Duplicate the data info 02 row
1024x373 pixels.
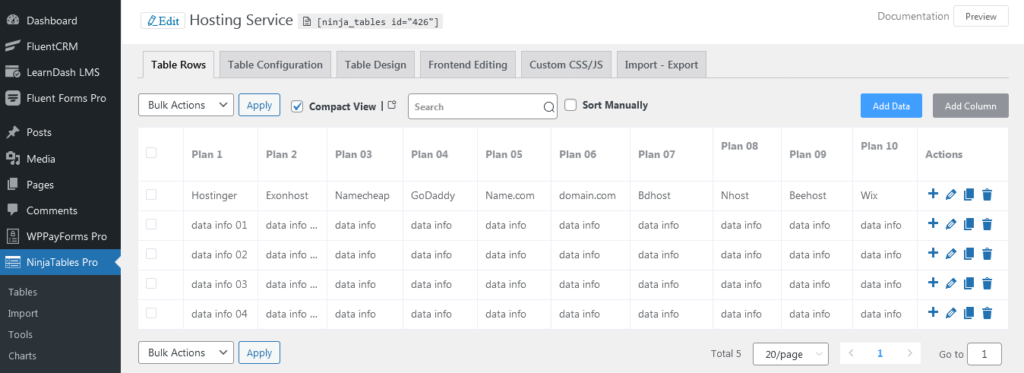click(x=969, y=254)
